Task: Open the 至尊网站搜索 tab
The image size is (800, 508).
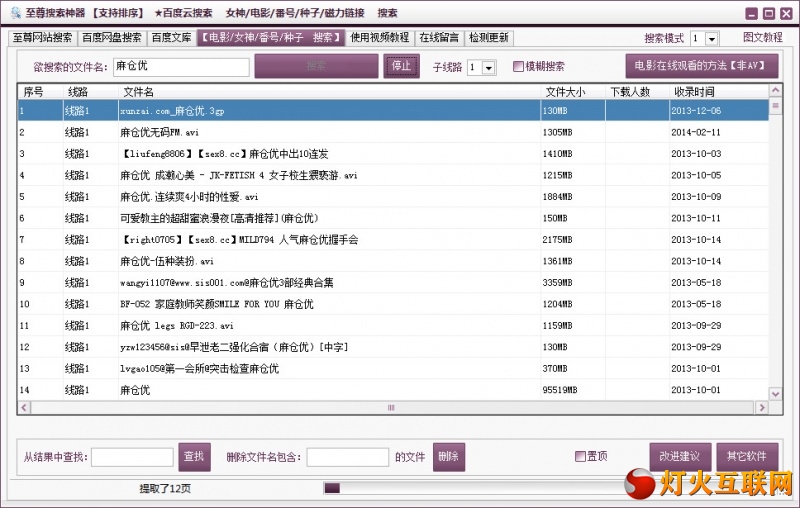Action: (x=42, y=38)
